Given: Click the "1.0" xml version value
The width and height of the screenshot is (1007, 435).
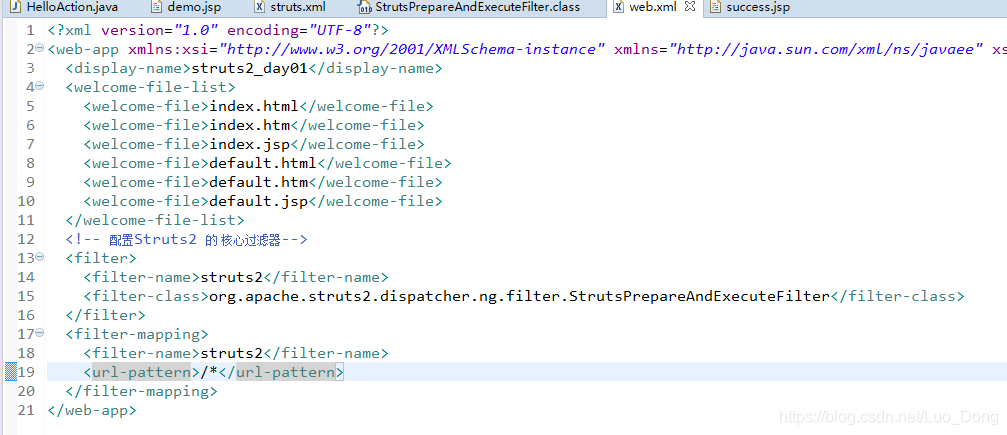Looking at the screenshot, I should click(x=196, y=30).
